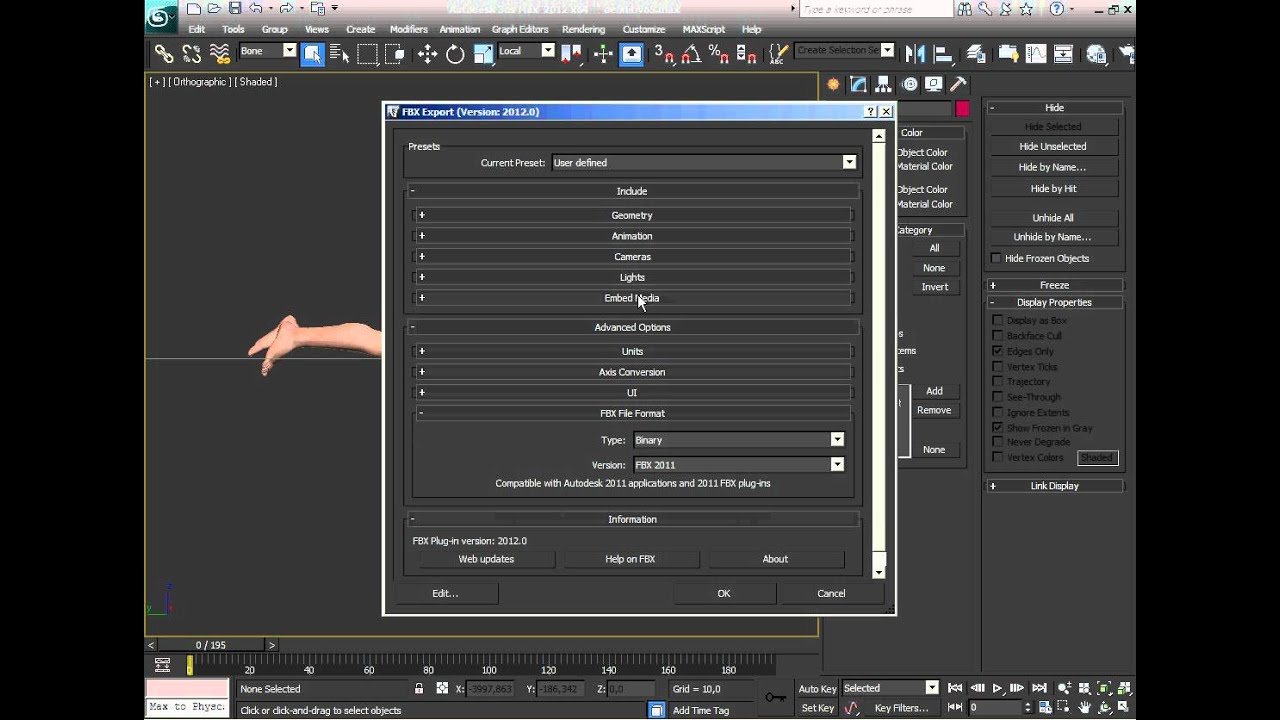Open the FBX Version dropdown
Image resolution: width=1280 pixels, height=720 pixels.
click(739, 465)
